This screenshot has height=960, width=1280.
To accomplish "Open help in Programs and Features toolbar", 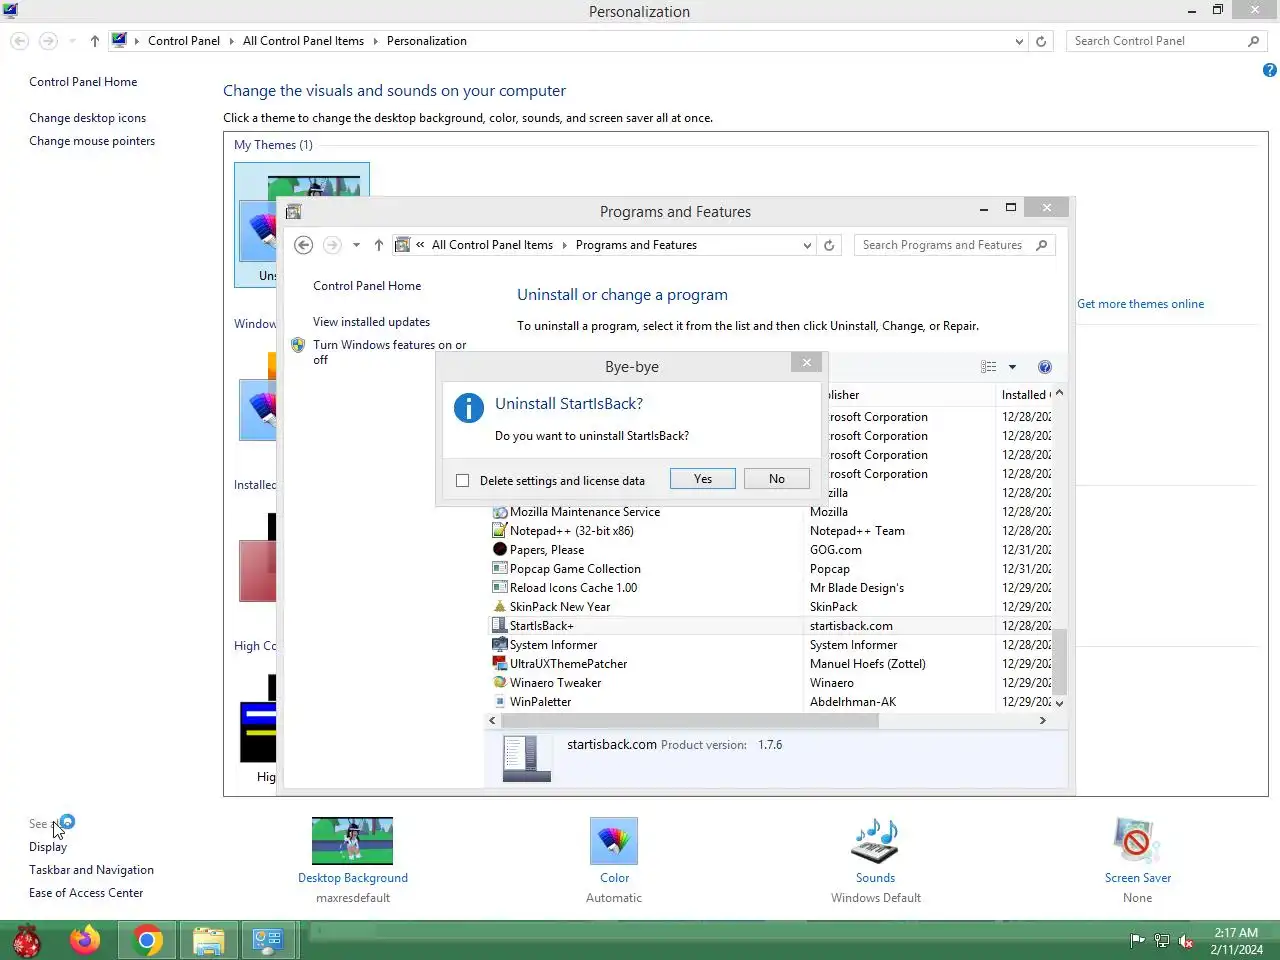I will [x=1045, y=367].
